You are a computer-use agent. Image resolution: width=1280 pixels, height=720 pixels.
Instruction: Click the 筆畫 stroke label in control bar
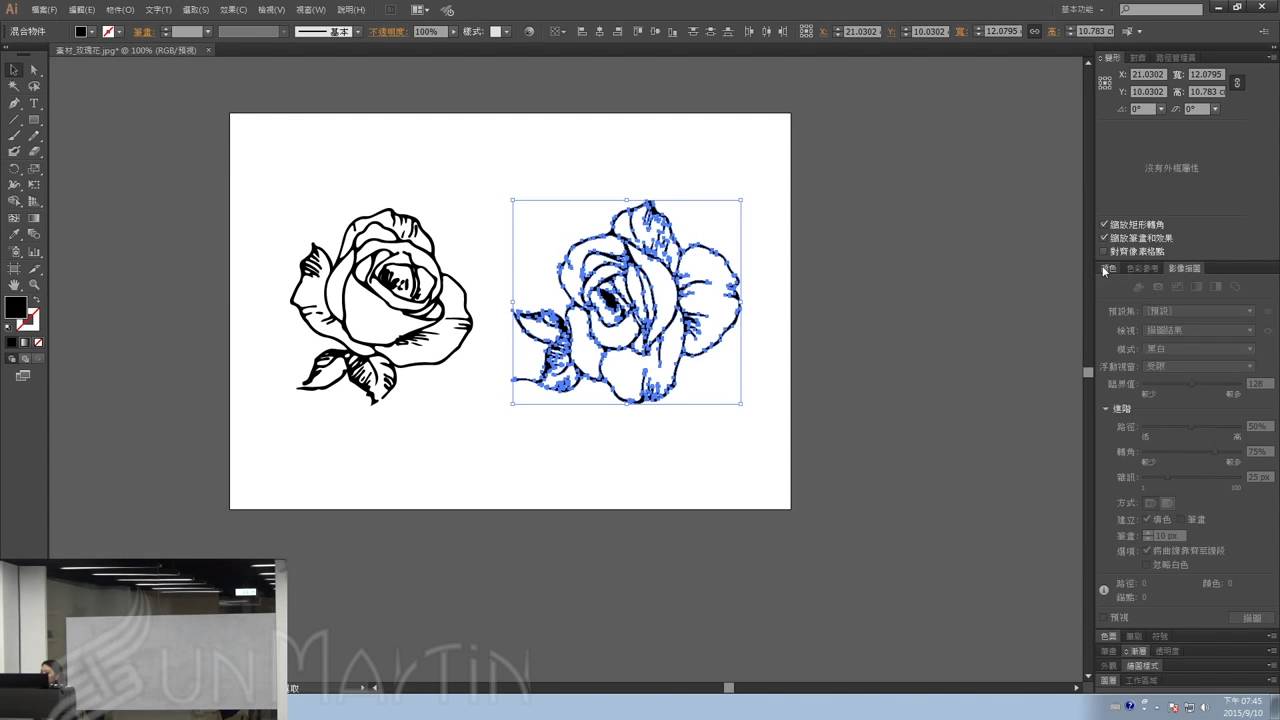click(142, 32)
